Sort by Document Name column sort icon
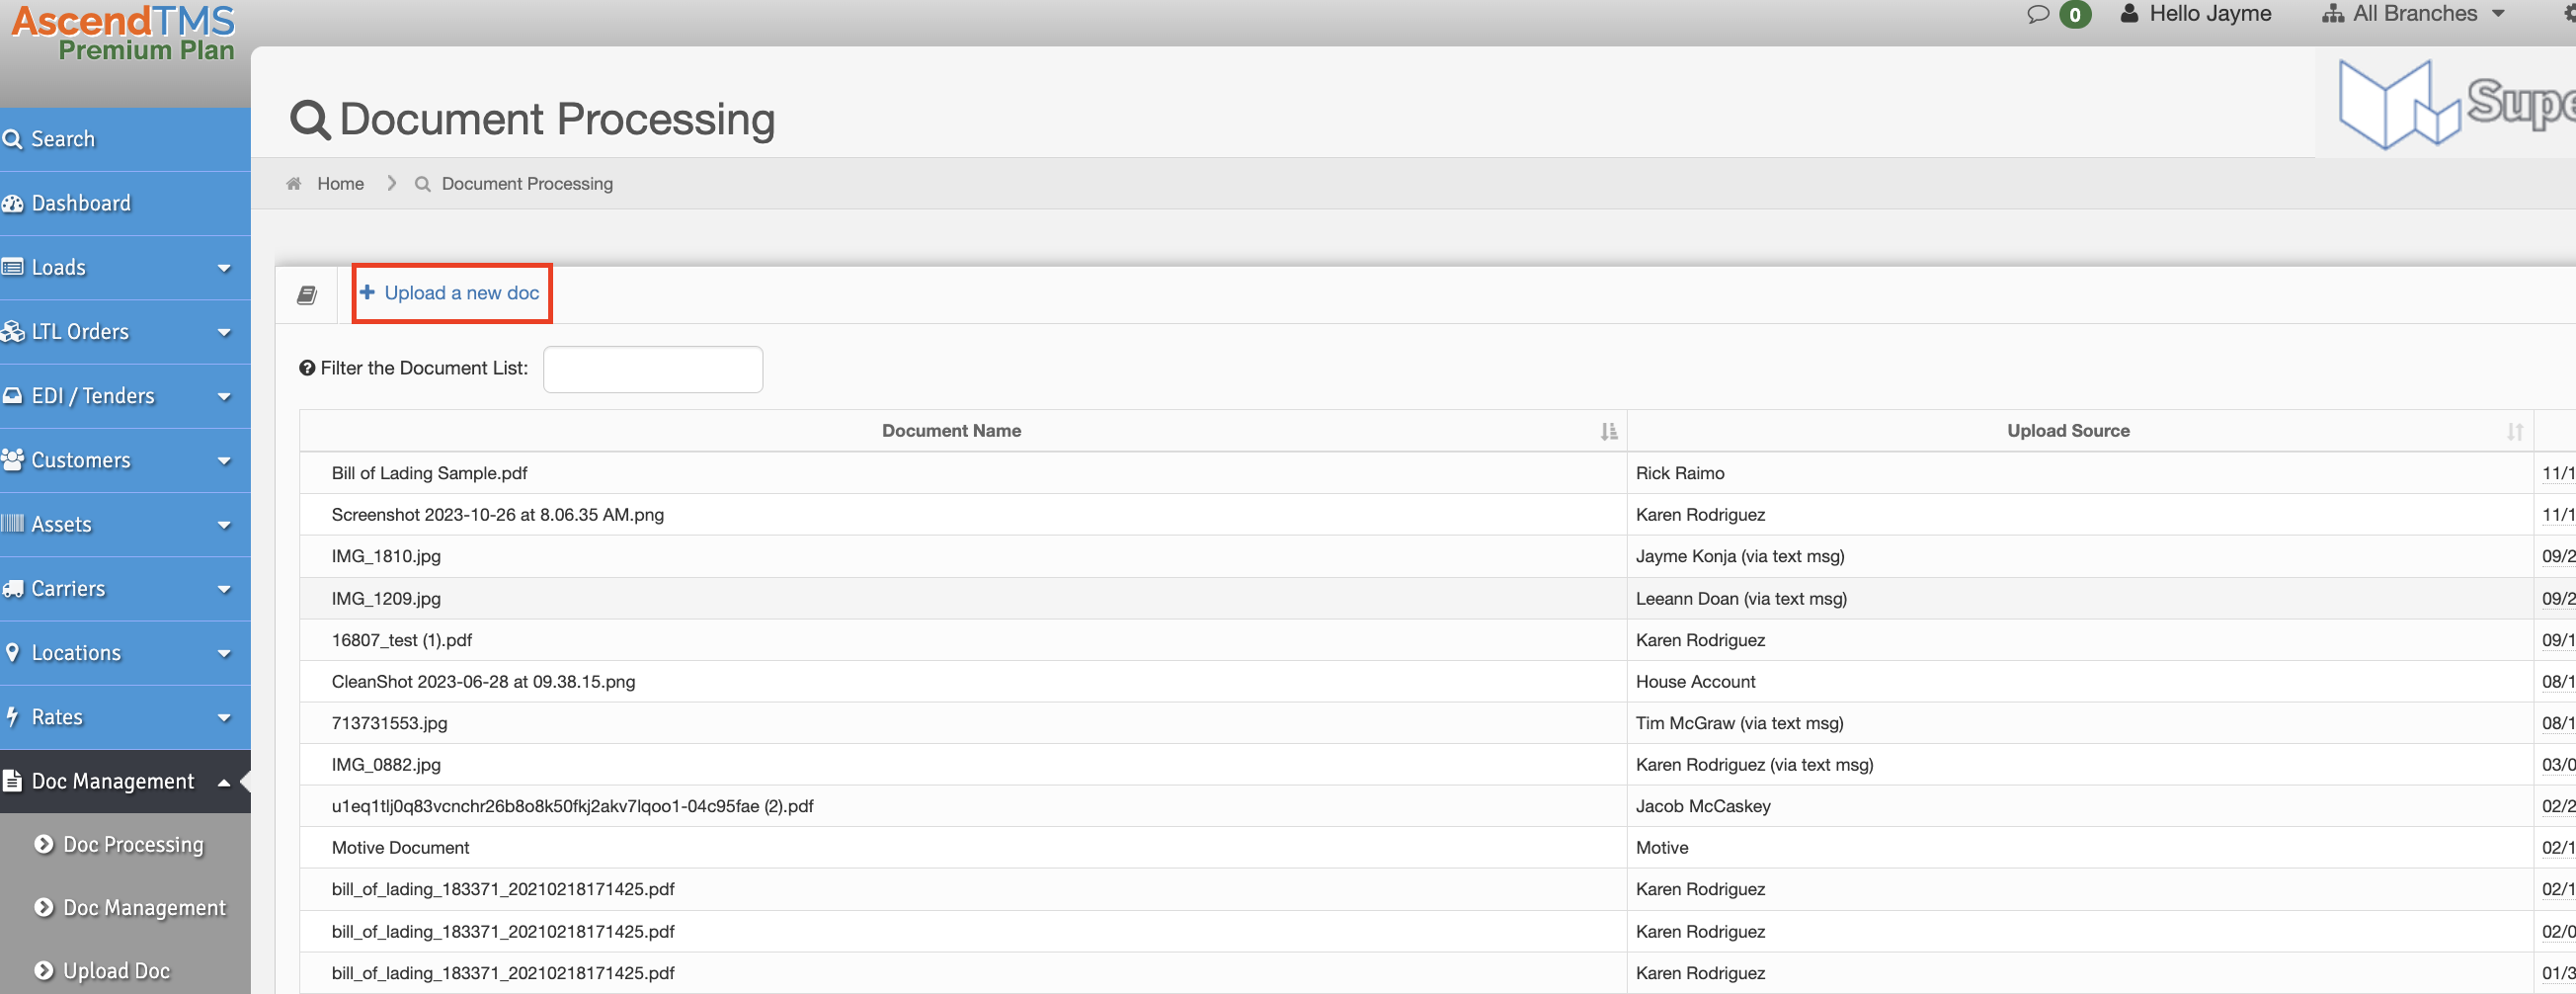This screenshot has height=994, width=2576. [1608, 432]
